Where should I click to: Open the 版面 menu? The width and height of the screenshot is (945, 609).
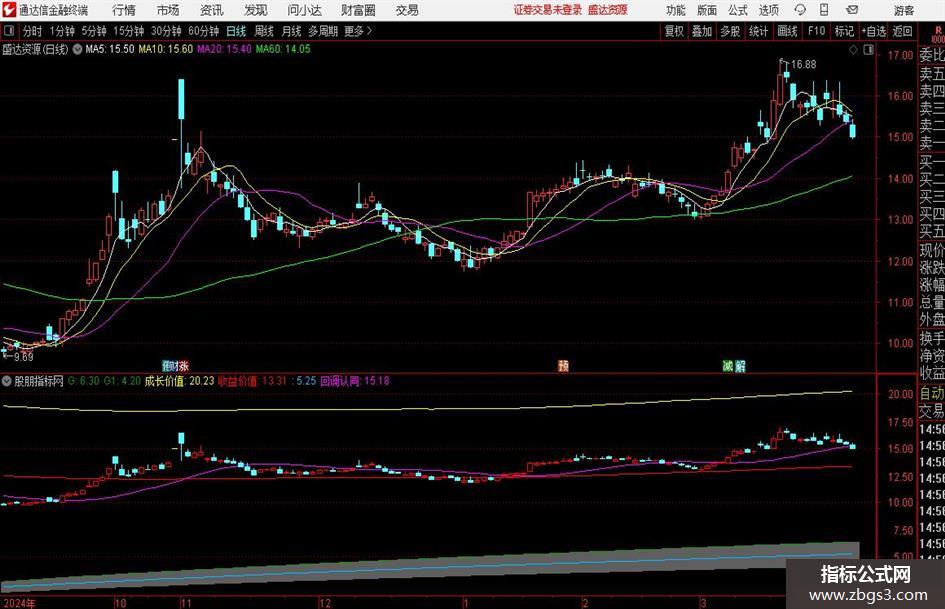click(x=706, y=10)
